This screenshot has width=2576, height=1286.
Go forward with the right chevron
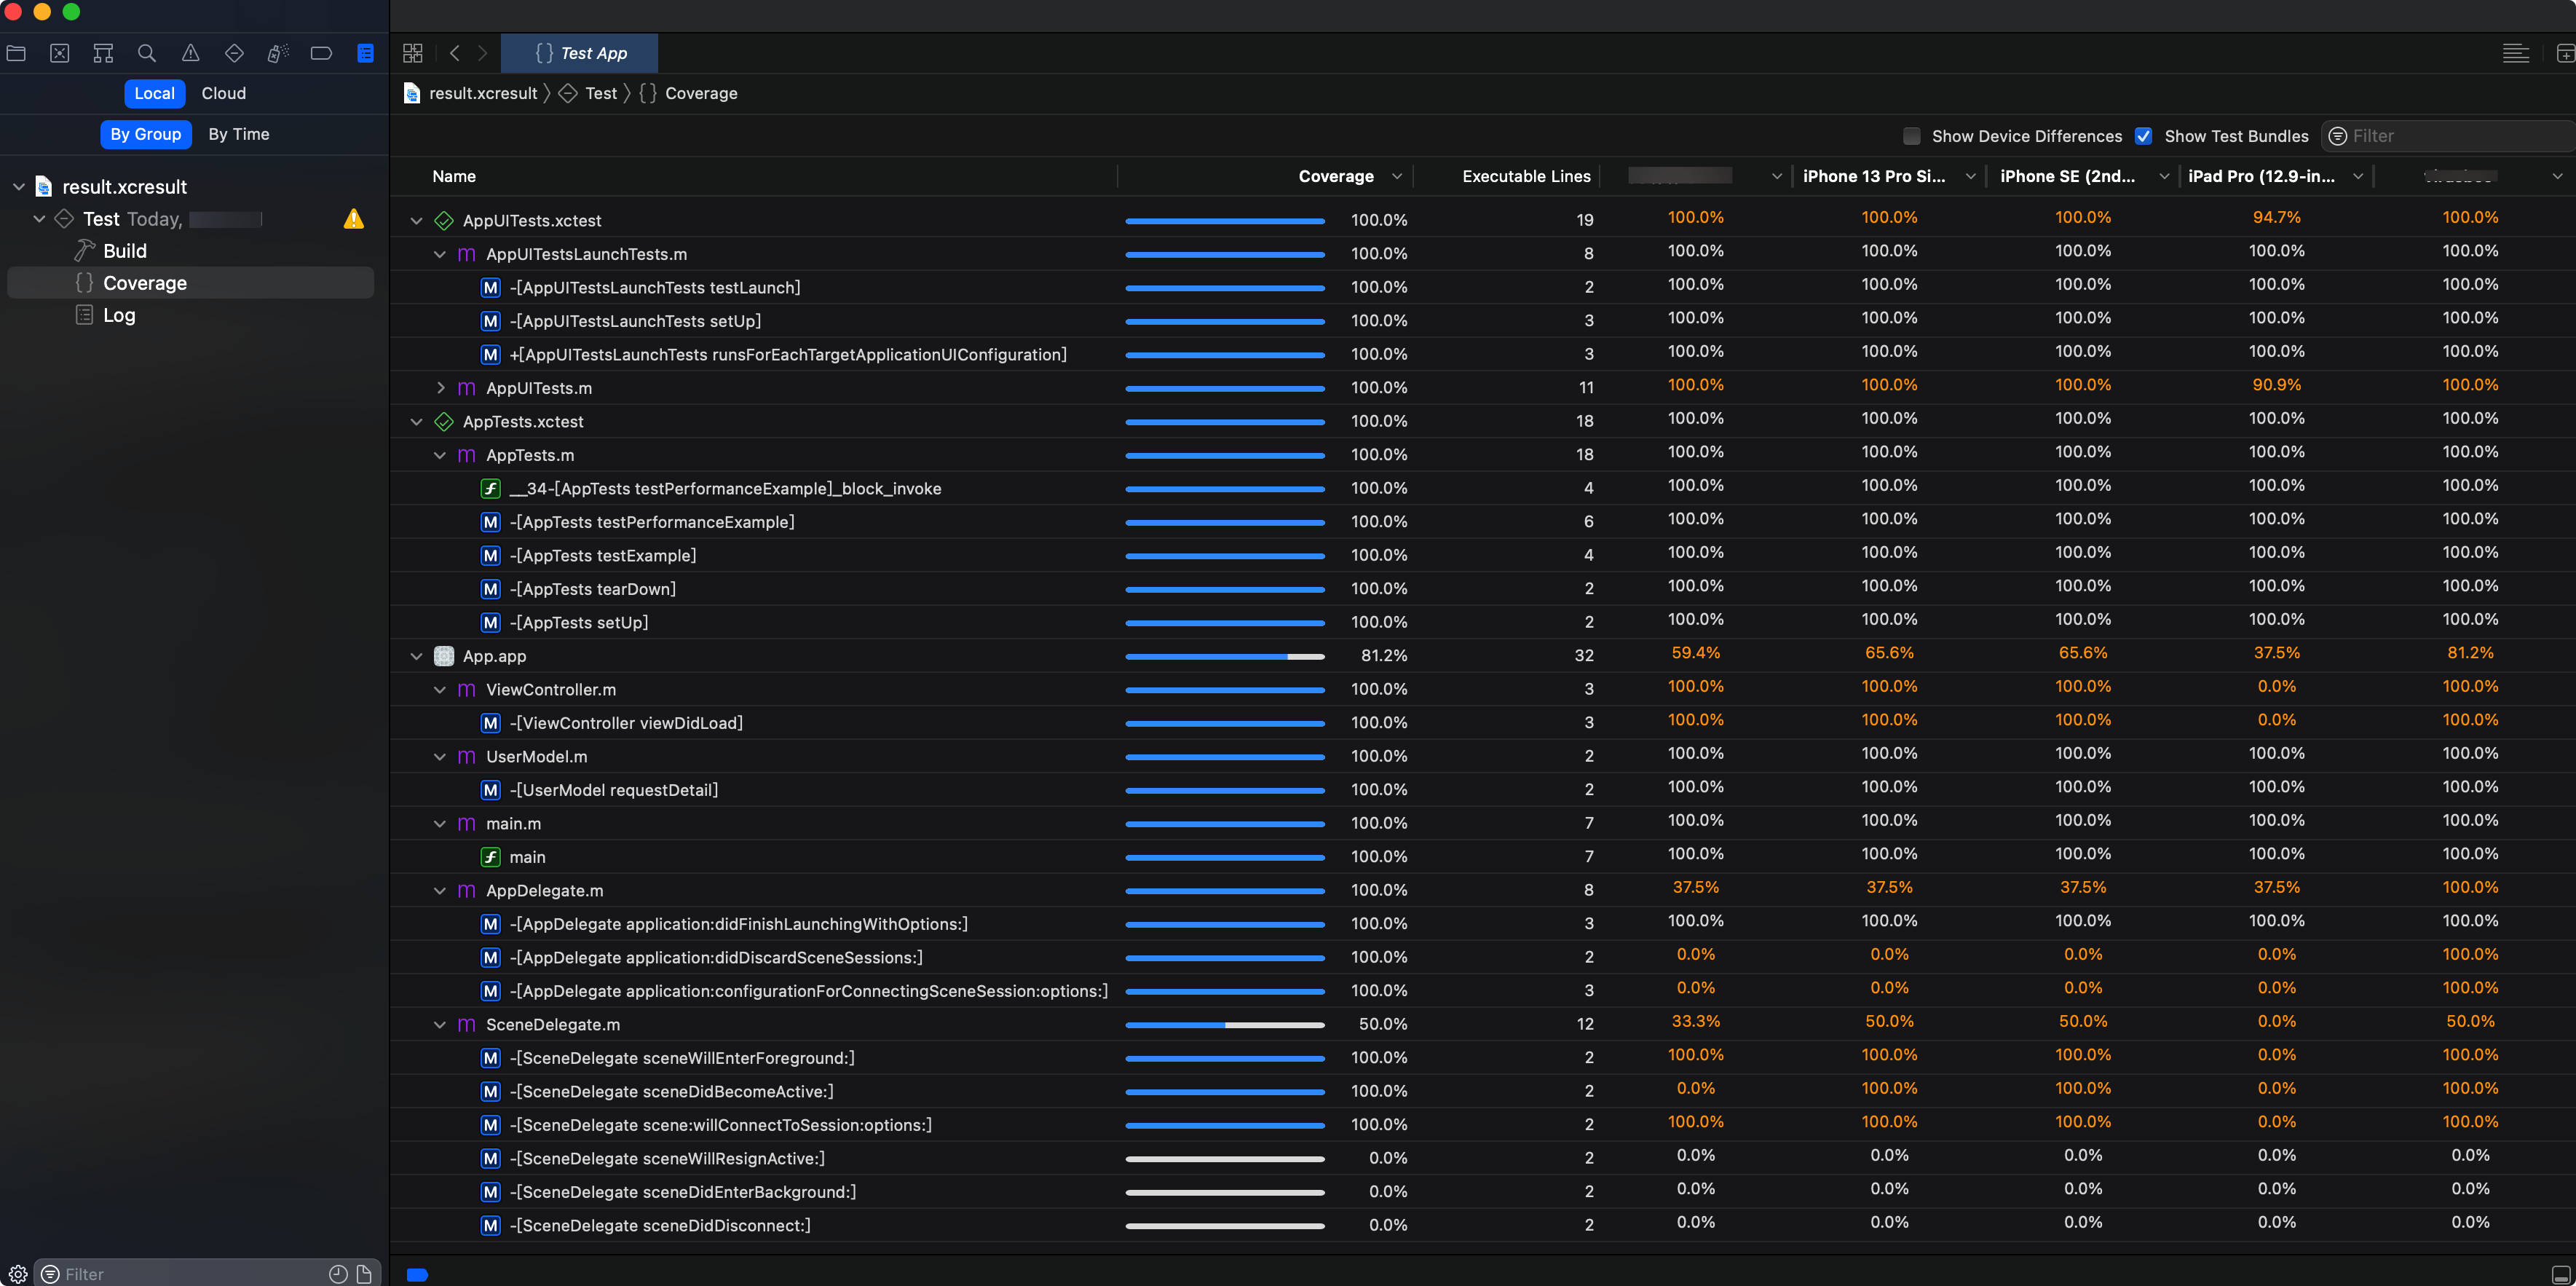(x=483, y=53)
